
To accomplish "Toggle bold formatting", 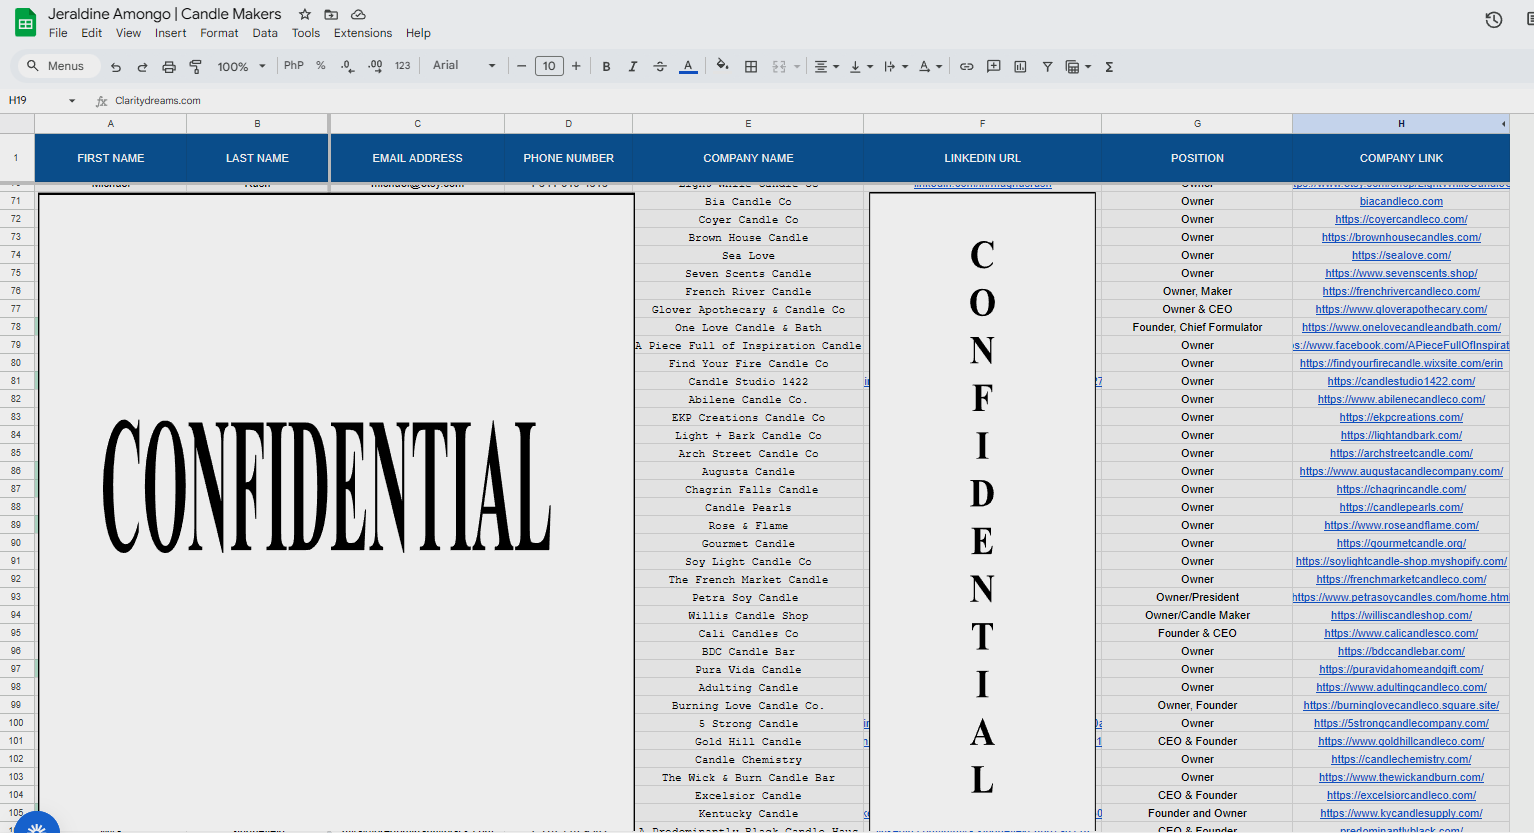I will point(606,67).
